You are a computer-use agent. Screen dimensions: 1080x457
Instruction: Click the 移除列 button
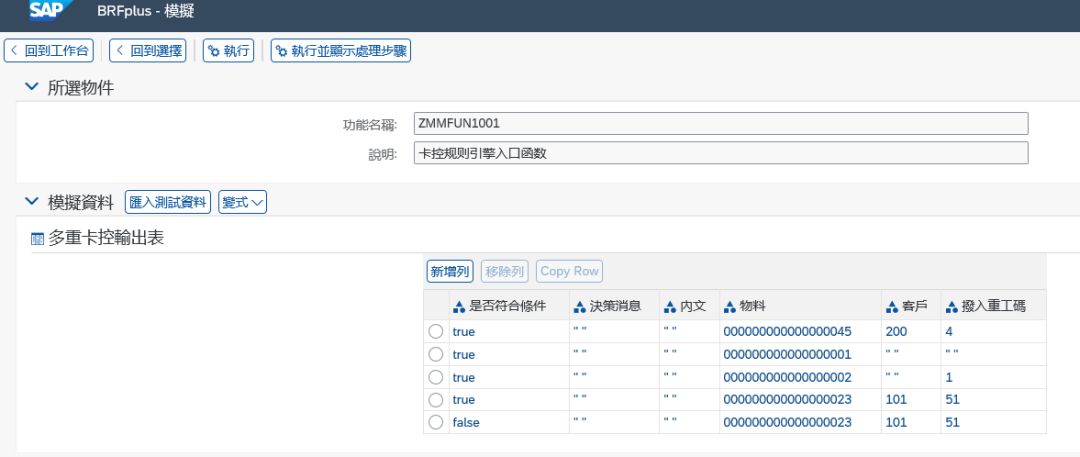coord(505,272)
